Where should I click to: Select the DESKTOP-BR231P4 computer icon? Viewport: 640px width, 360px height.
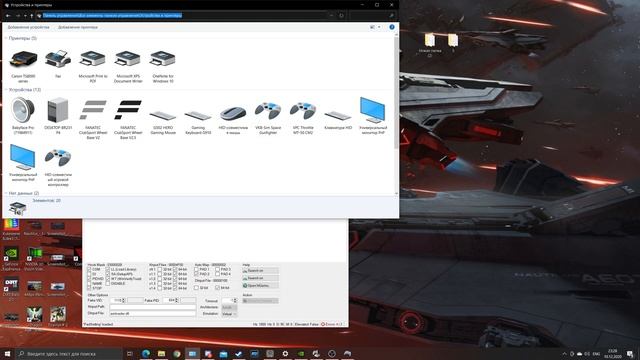[x=58, y=116]
